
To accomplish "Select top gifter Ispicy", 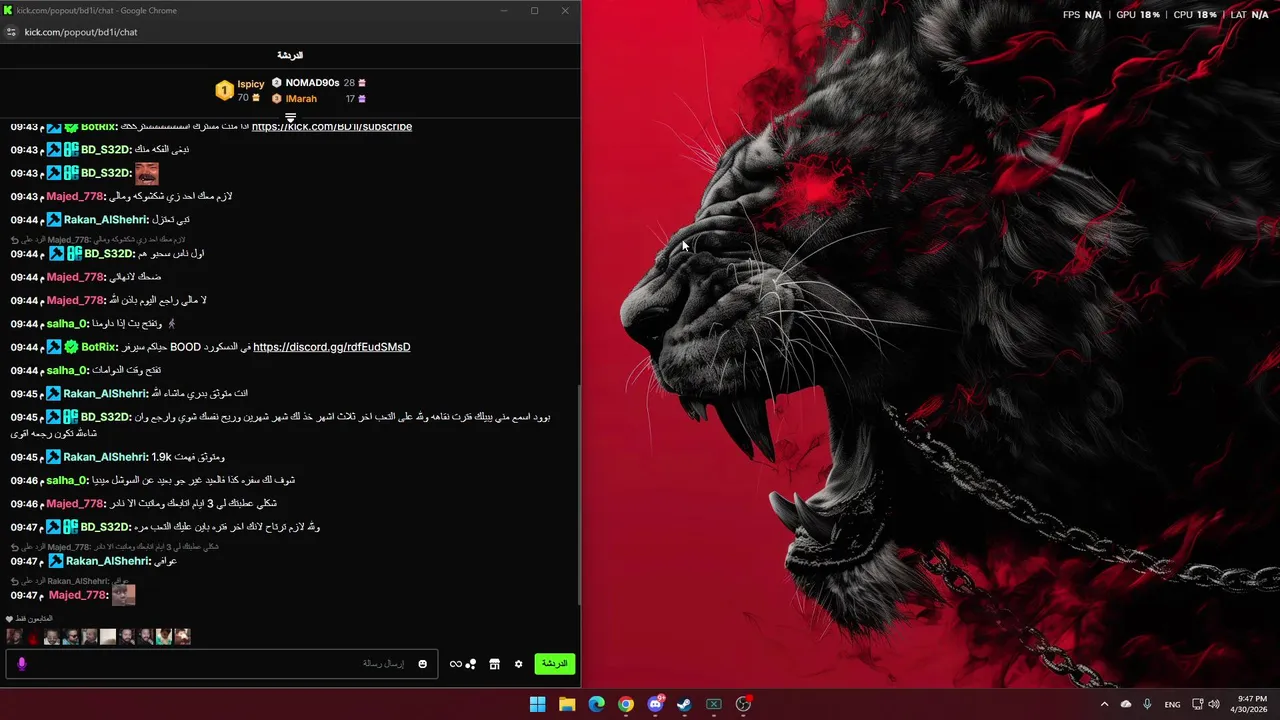I will tap(250, 84).
